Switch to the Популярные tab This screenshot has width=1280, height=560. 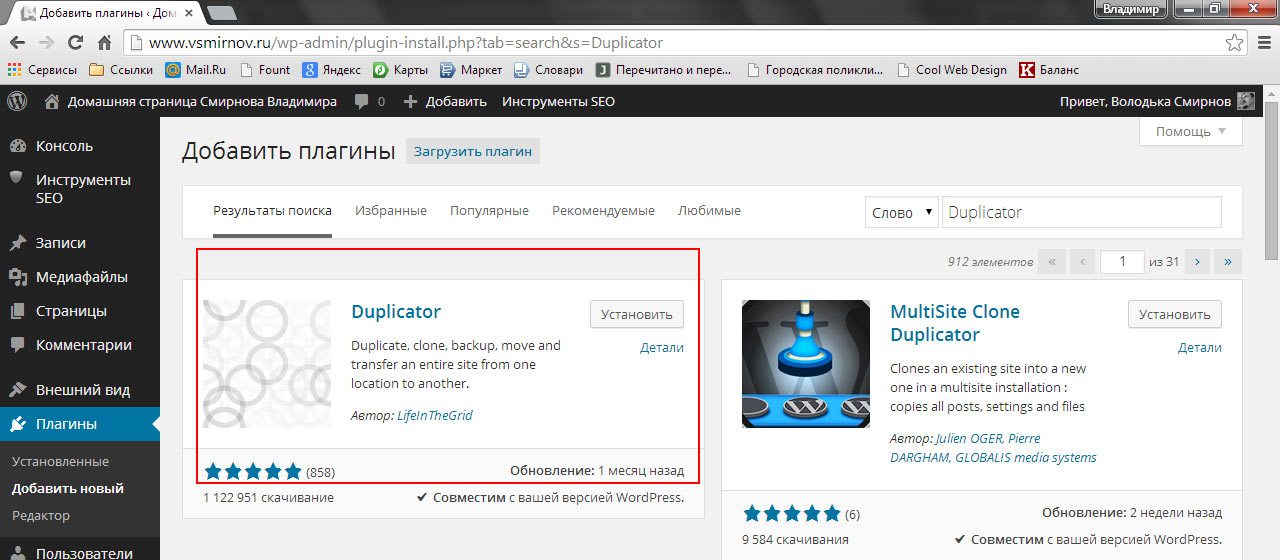489,211
